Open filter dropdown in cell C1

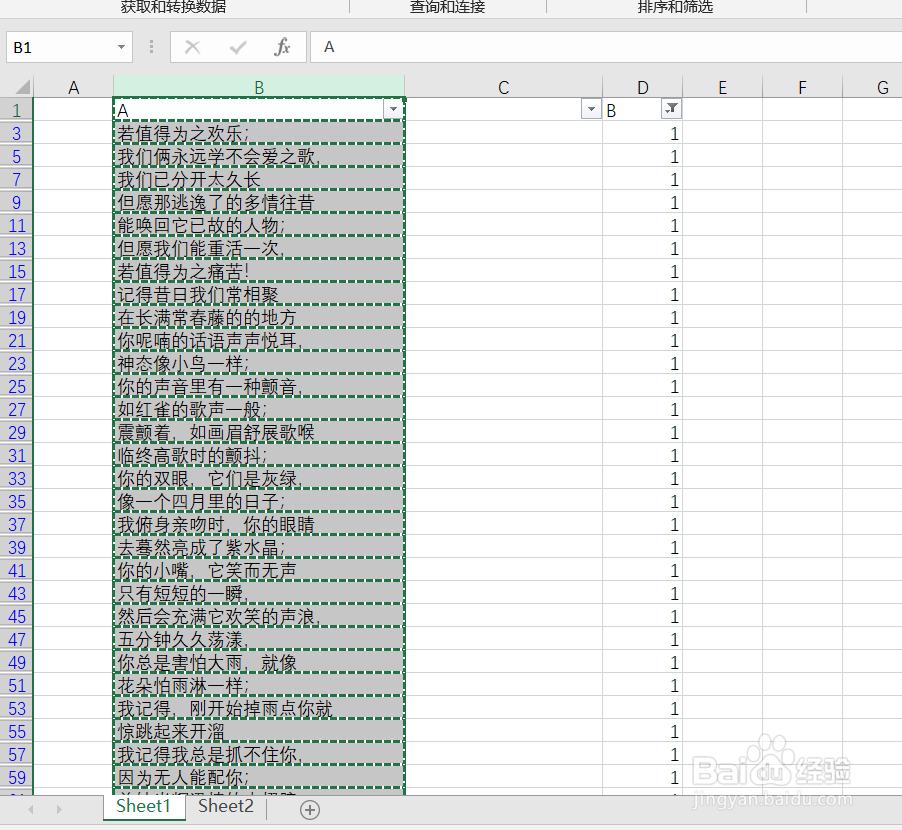(591, 109)
